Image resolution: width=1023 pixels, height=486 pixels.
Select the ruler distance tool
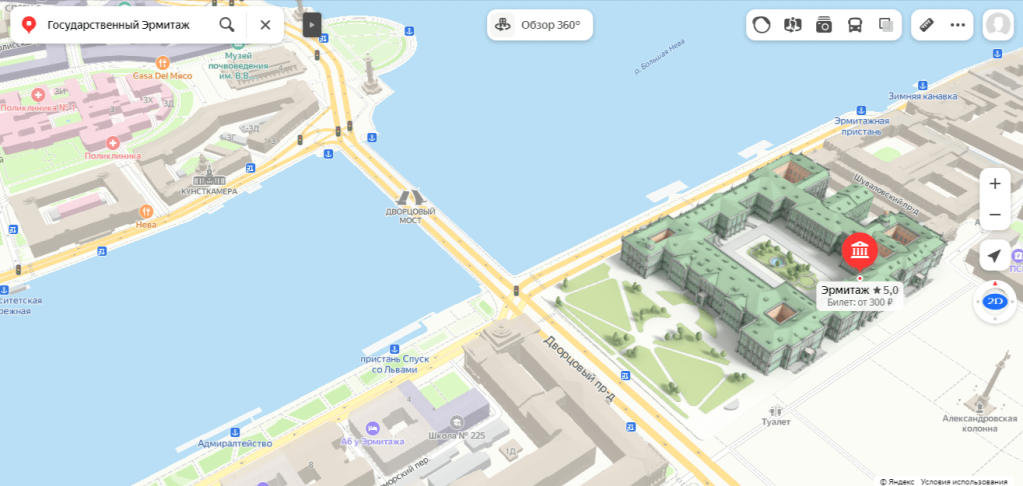[x=927, y=25]
